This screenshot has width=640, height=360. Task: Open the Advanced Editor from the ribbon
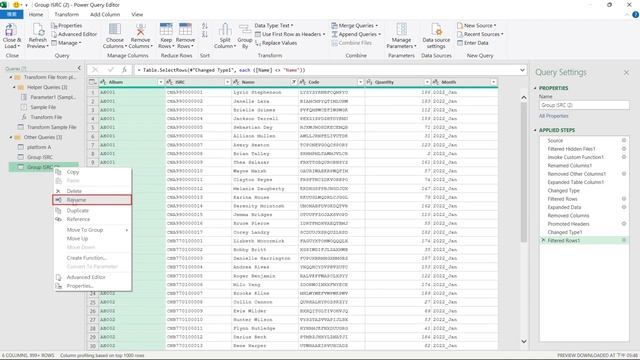(x=74, y=34)
